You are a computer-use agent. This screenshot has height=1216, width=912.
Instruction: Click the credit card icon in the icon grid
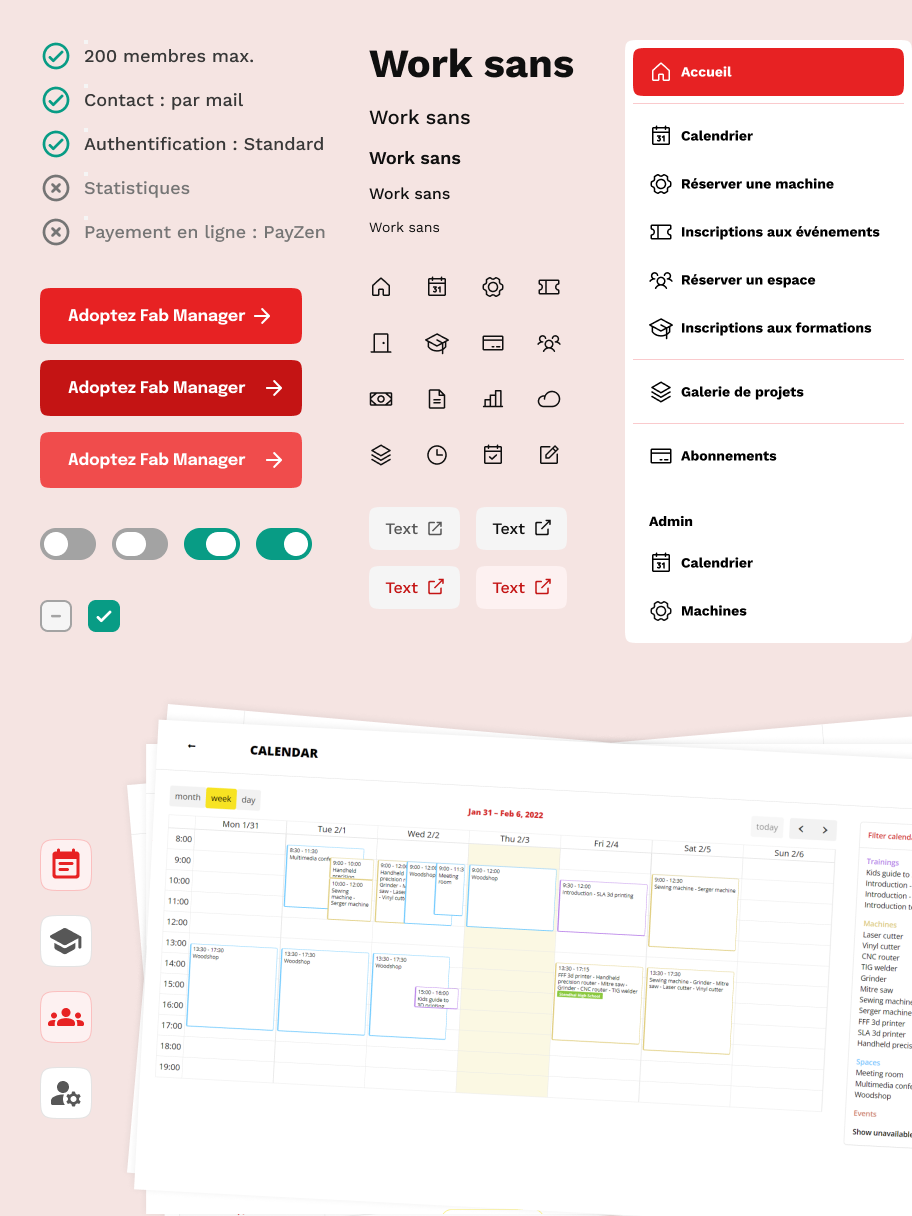click(x=493, y=343)
